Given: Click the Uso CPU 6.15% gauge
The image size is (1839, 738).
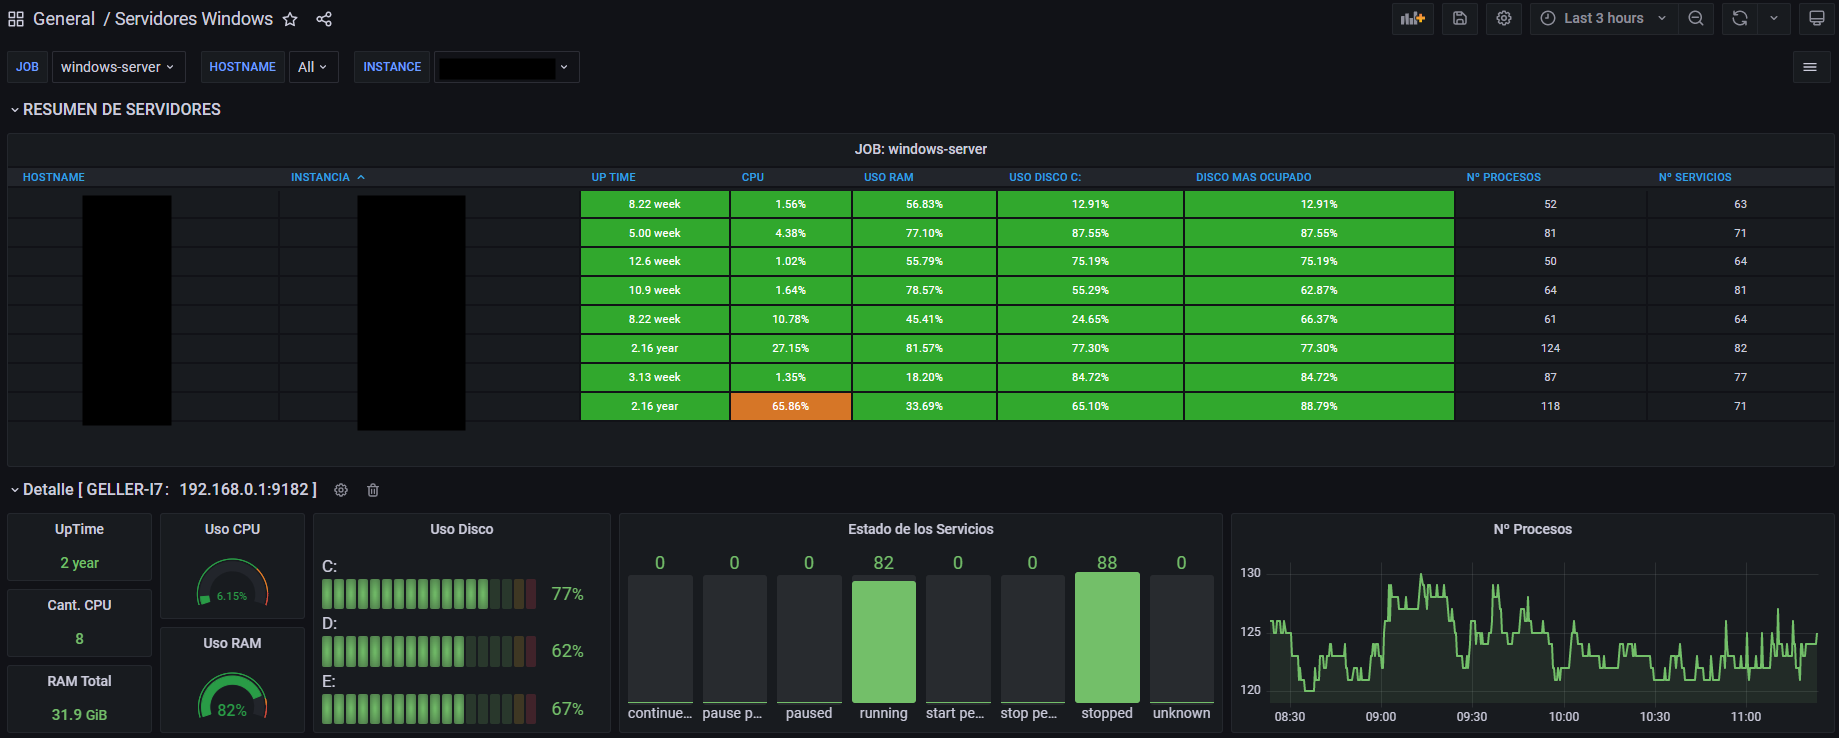Looking at the screenshot, I should [x=232, y=582].
